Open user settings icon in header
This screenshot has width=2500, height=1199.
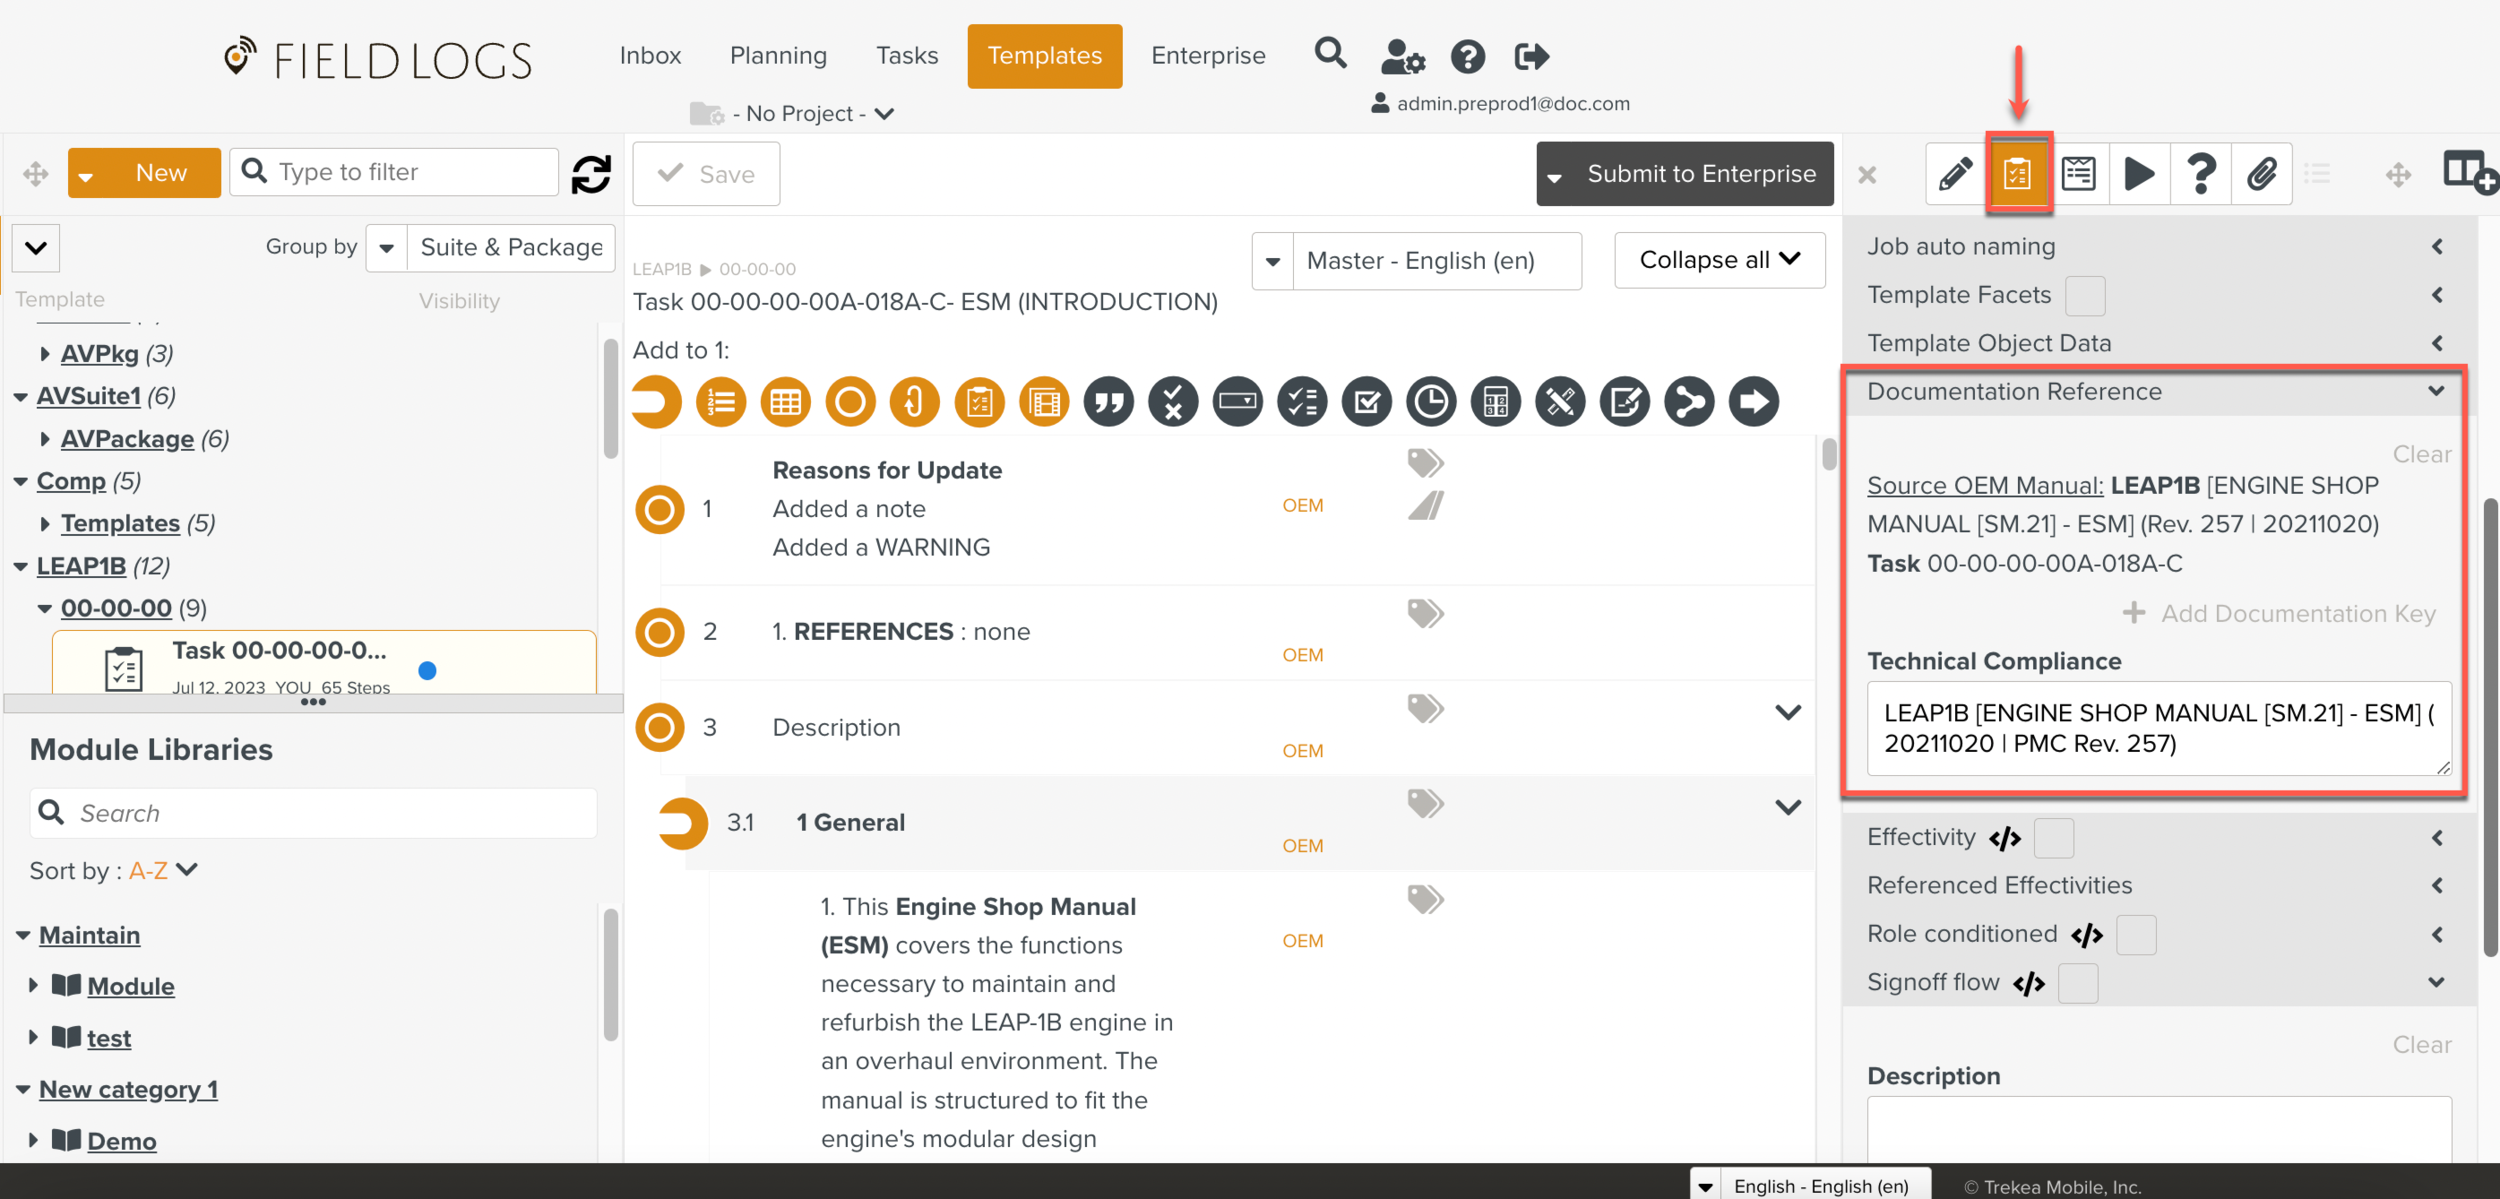pyautogui.click(x=1402, y=57)
